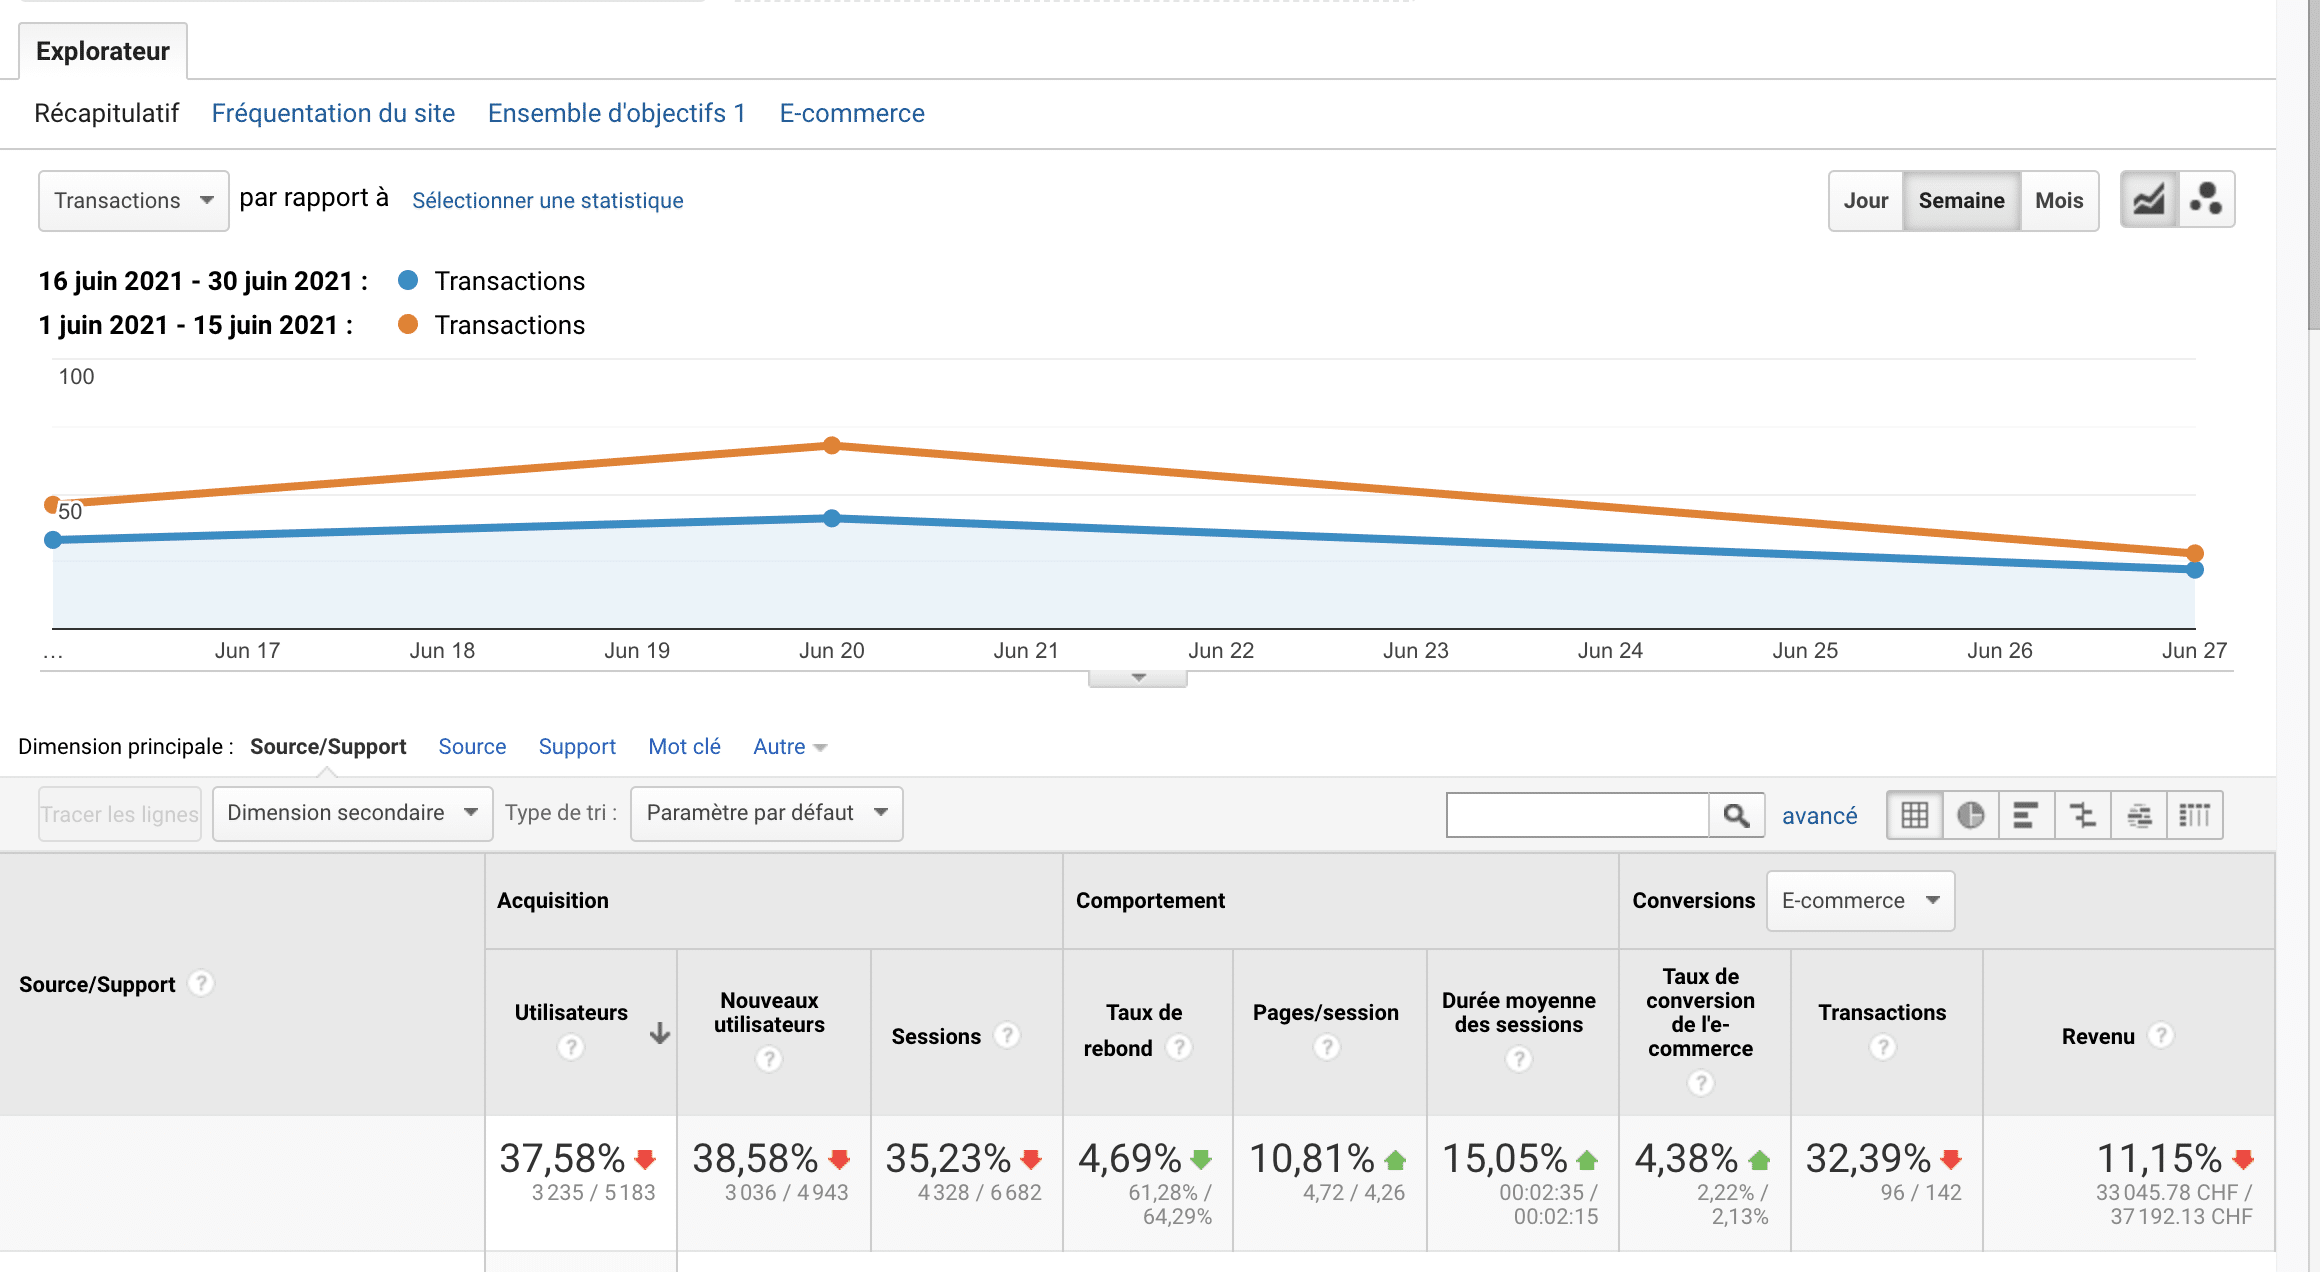
Task: Switch to motion chart view
Action: pyautogui.click(x=2206, y=200)
